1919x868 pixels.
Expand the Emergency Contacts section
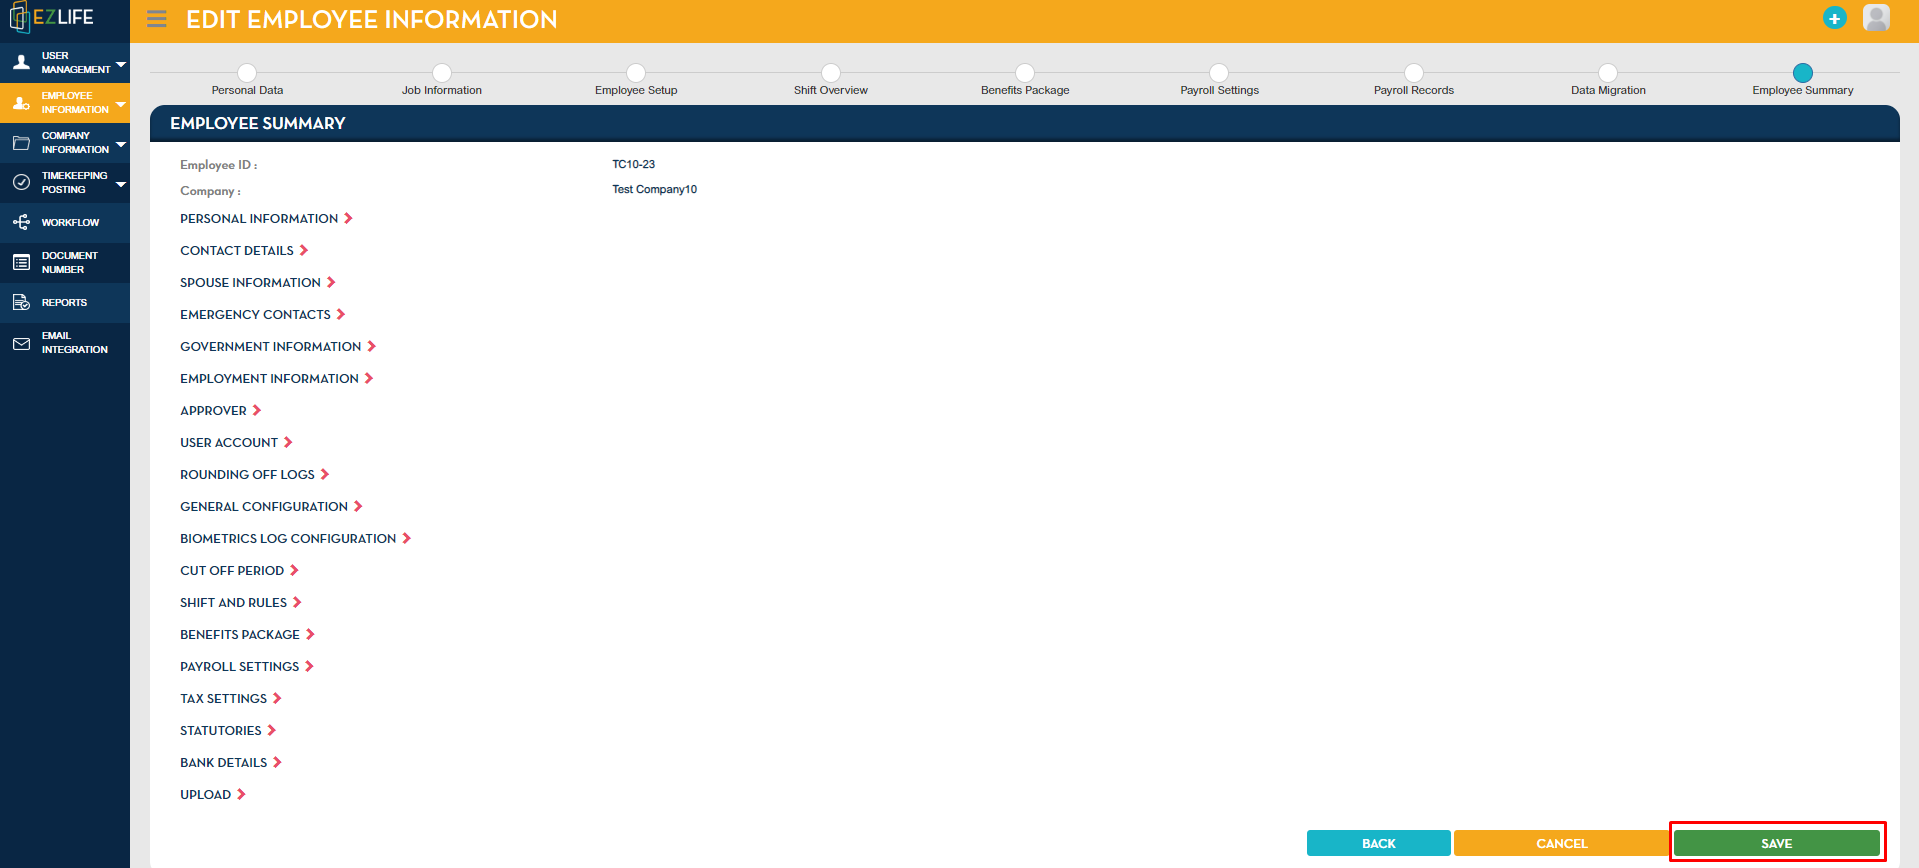click(x=263, y=314)
